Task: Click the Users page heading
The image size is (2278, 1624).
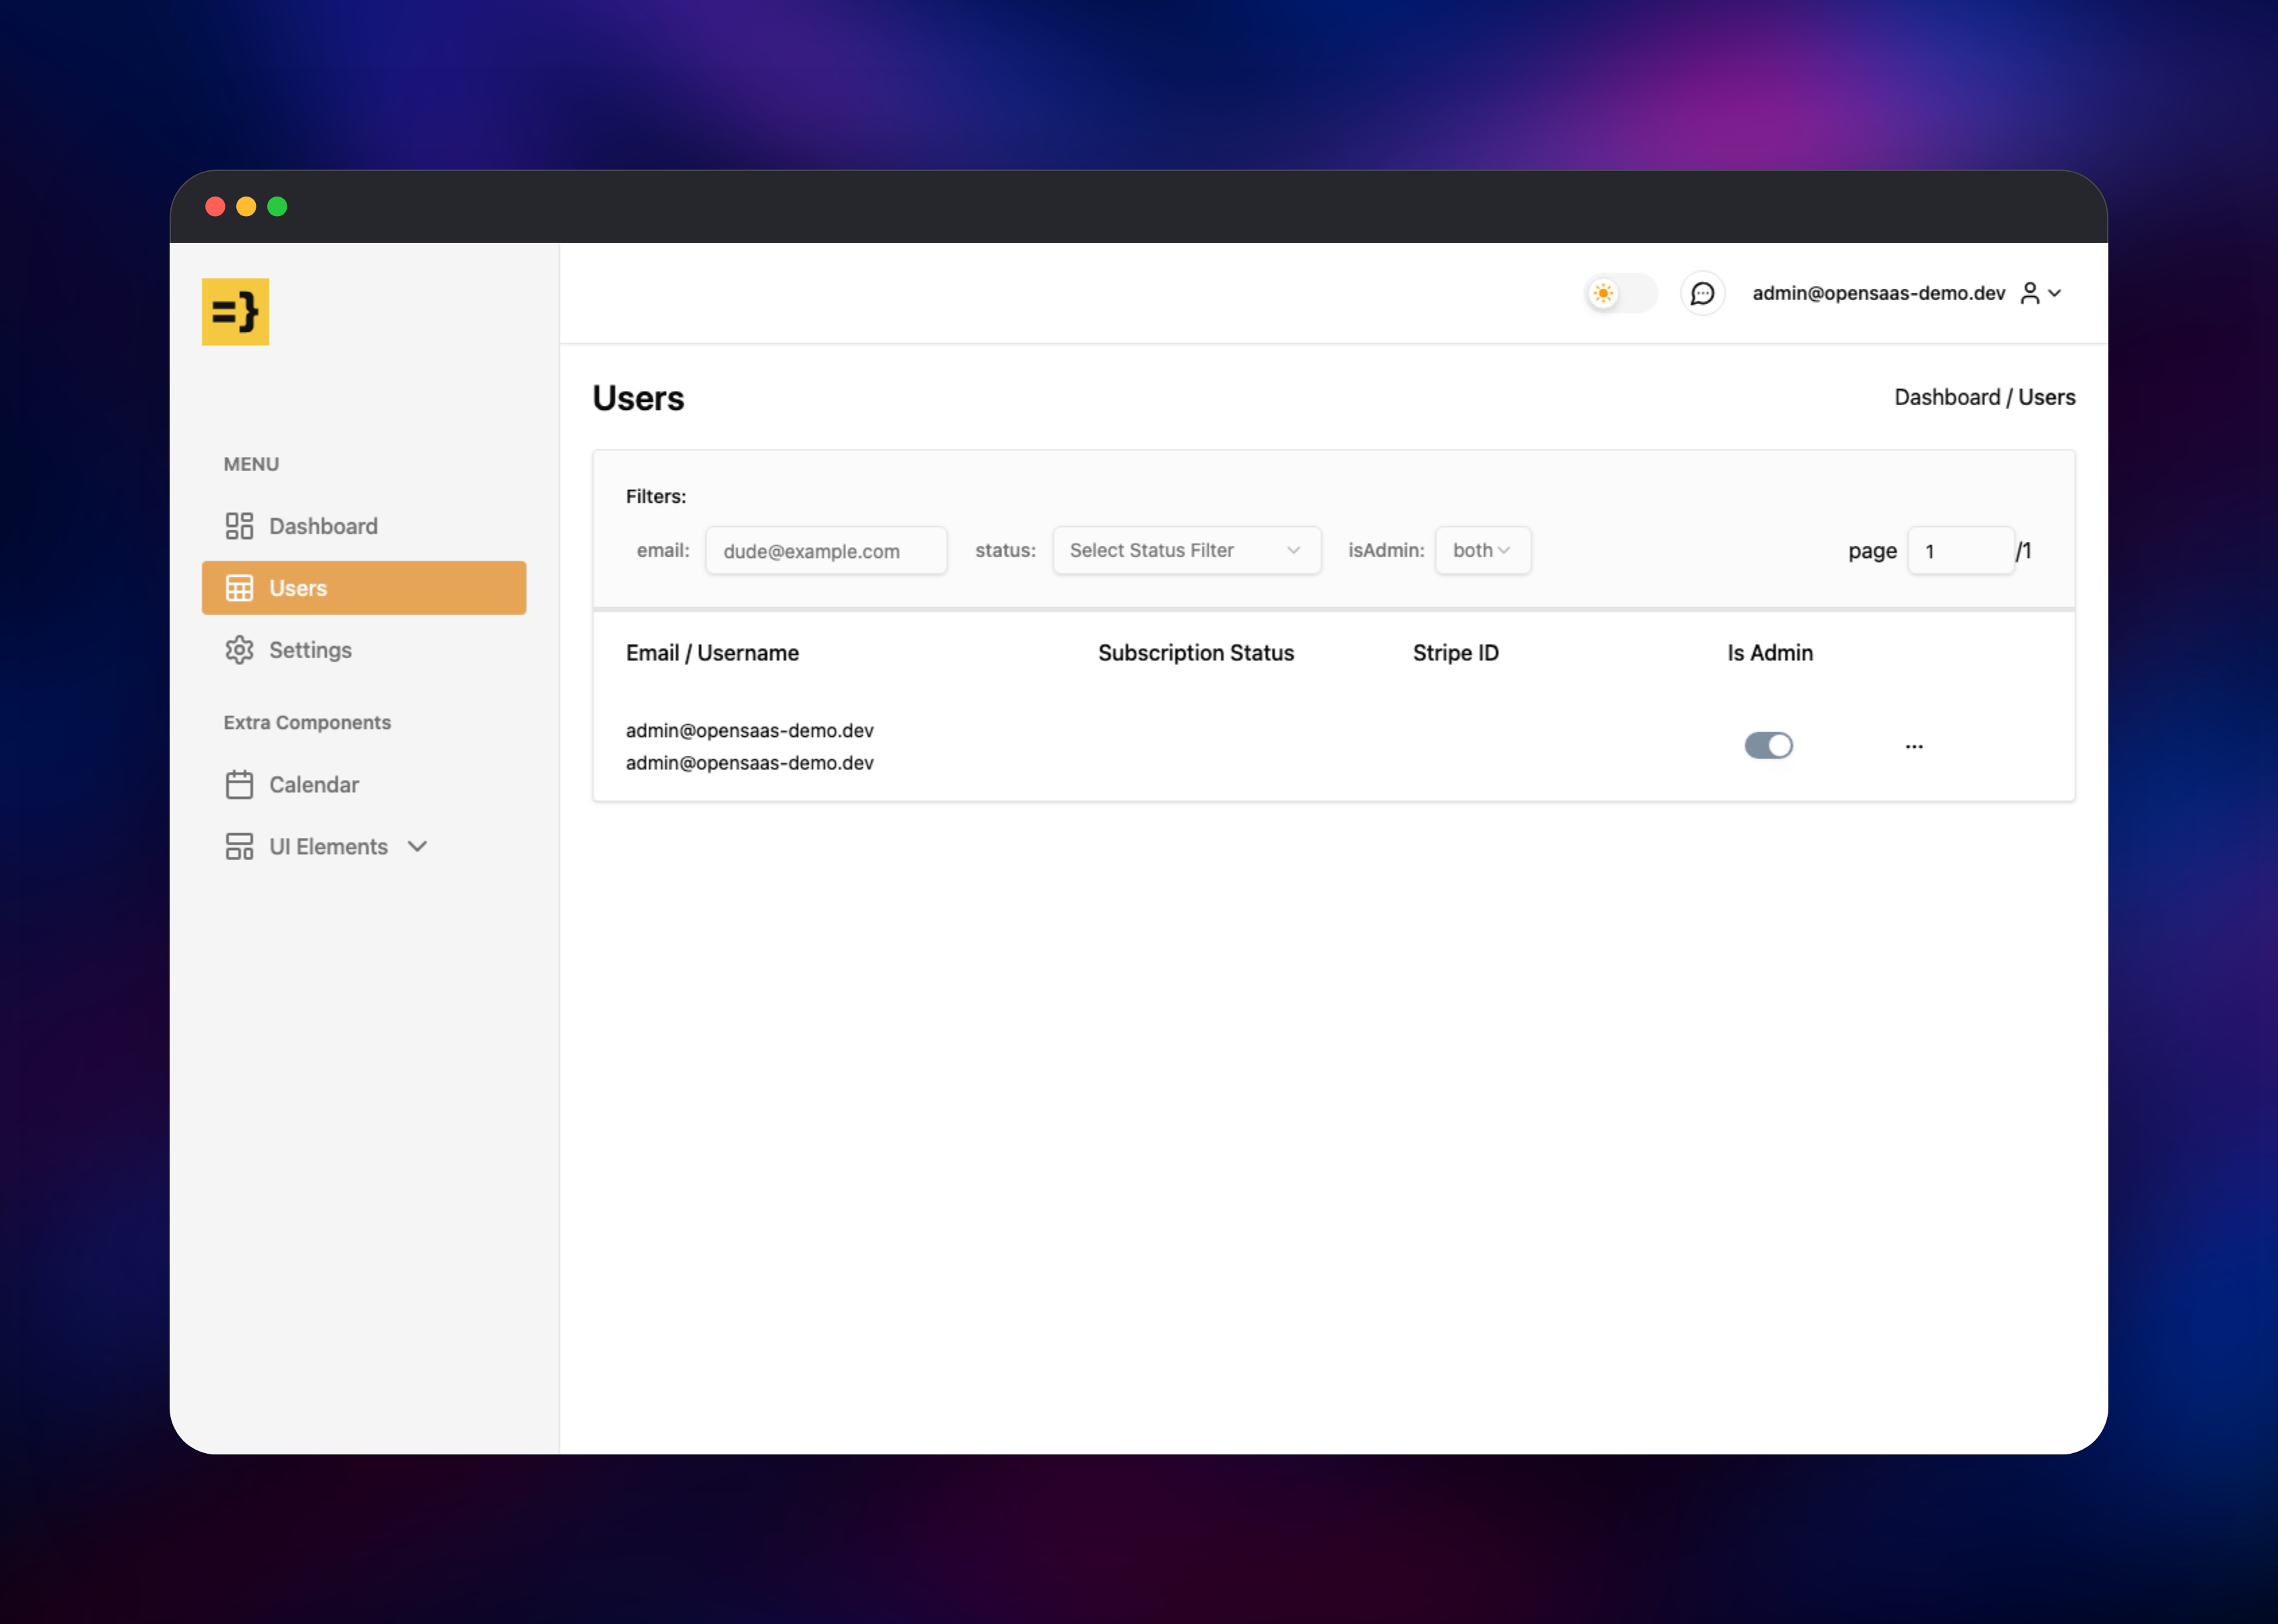Action: 638,398
